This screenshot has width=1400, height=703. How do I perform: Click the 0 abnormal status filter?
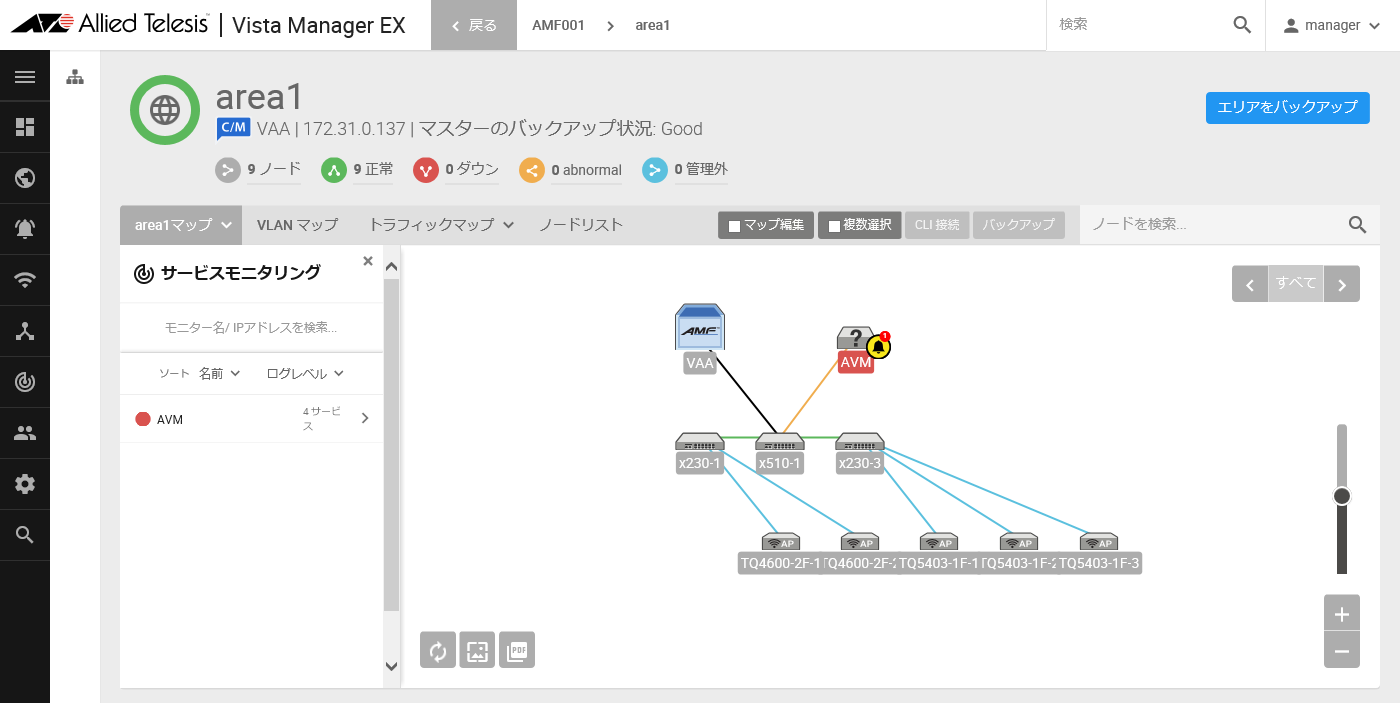click(x=570, y=170)
